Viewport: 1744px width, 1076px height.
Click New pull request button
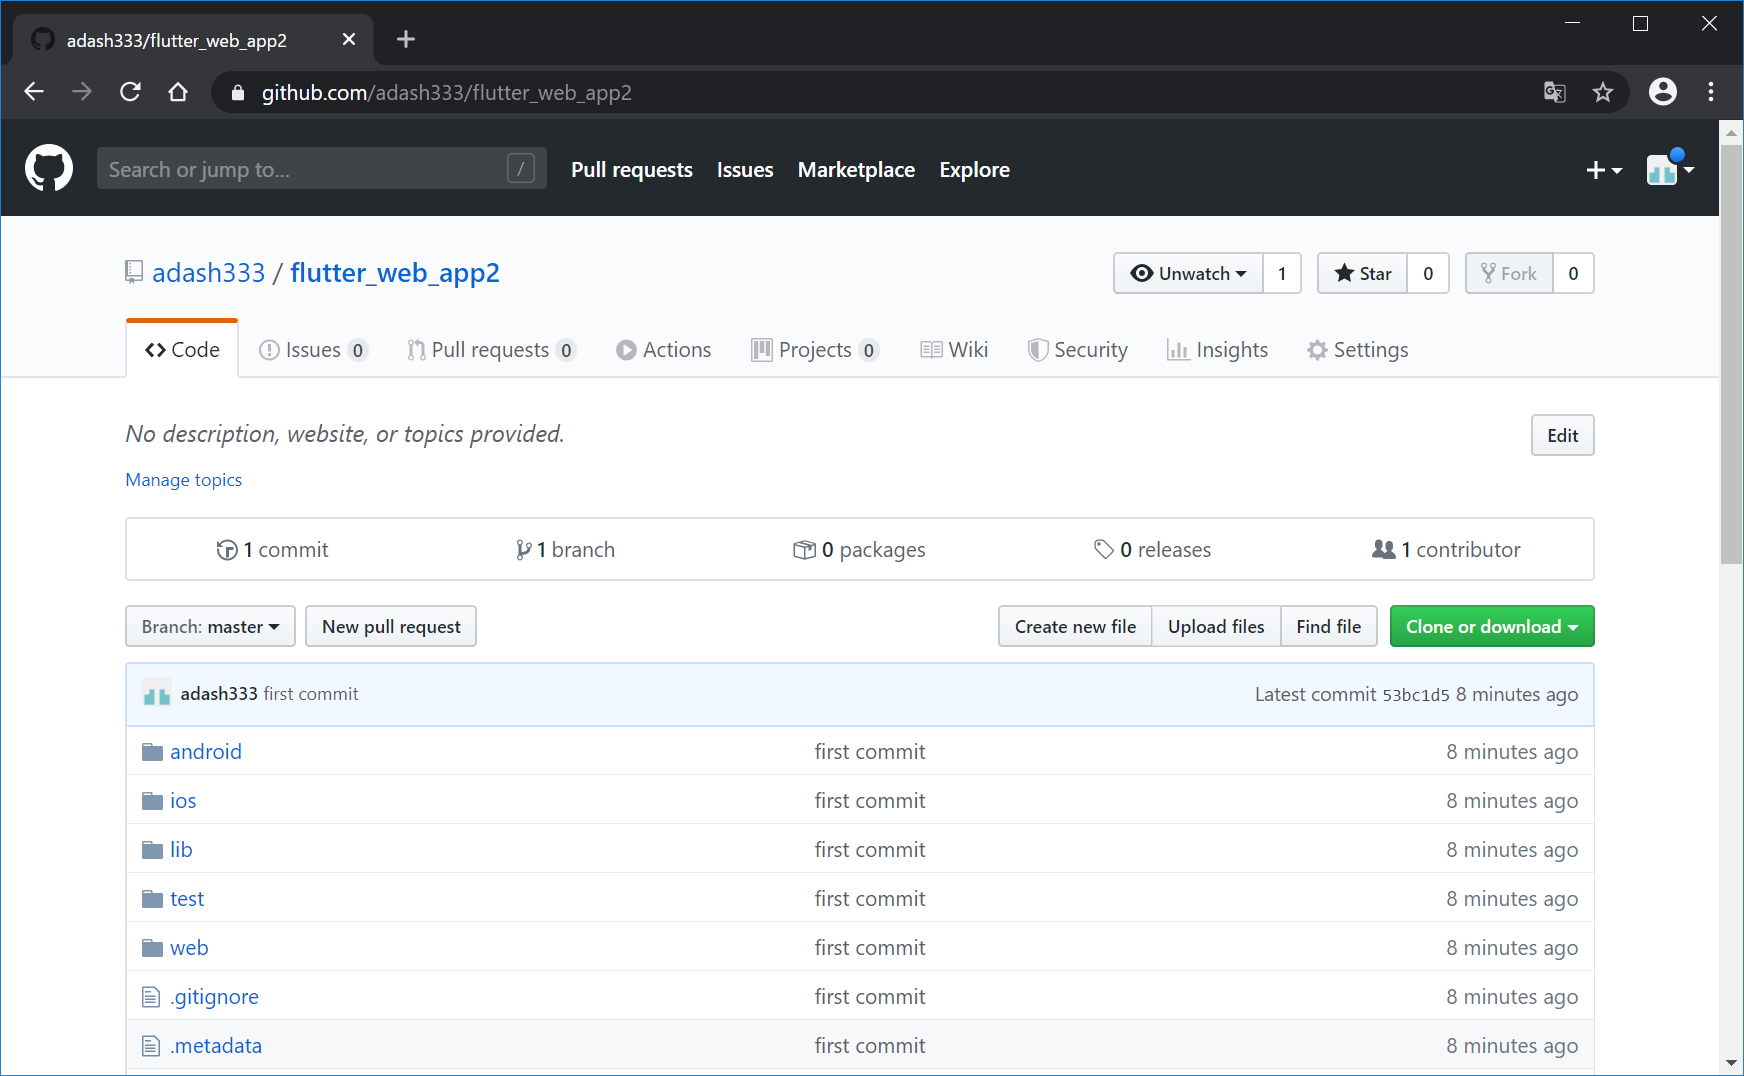[x=391, y=626]
